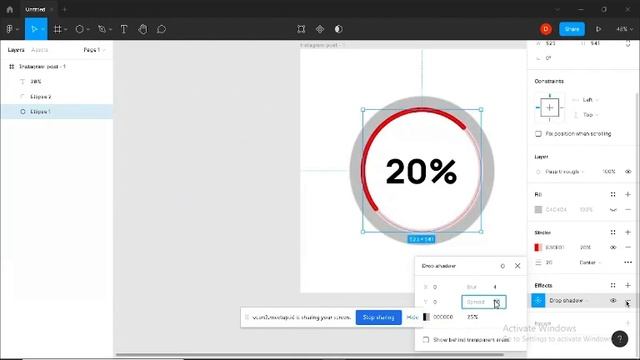The width and height of the screenshot is (640, 360).
Task: Select the Pen tool
Action: (102, 29)
